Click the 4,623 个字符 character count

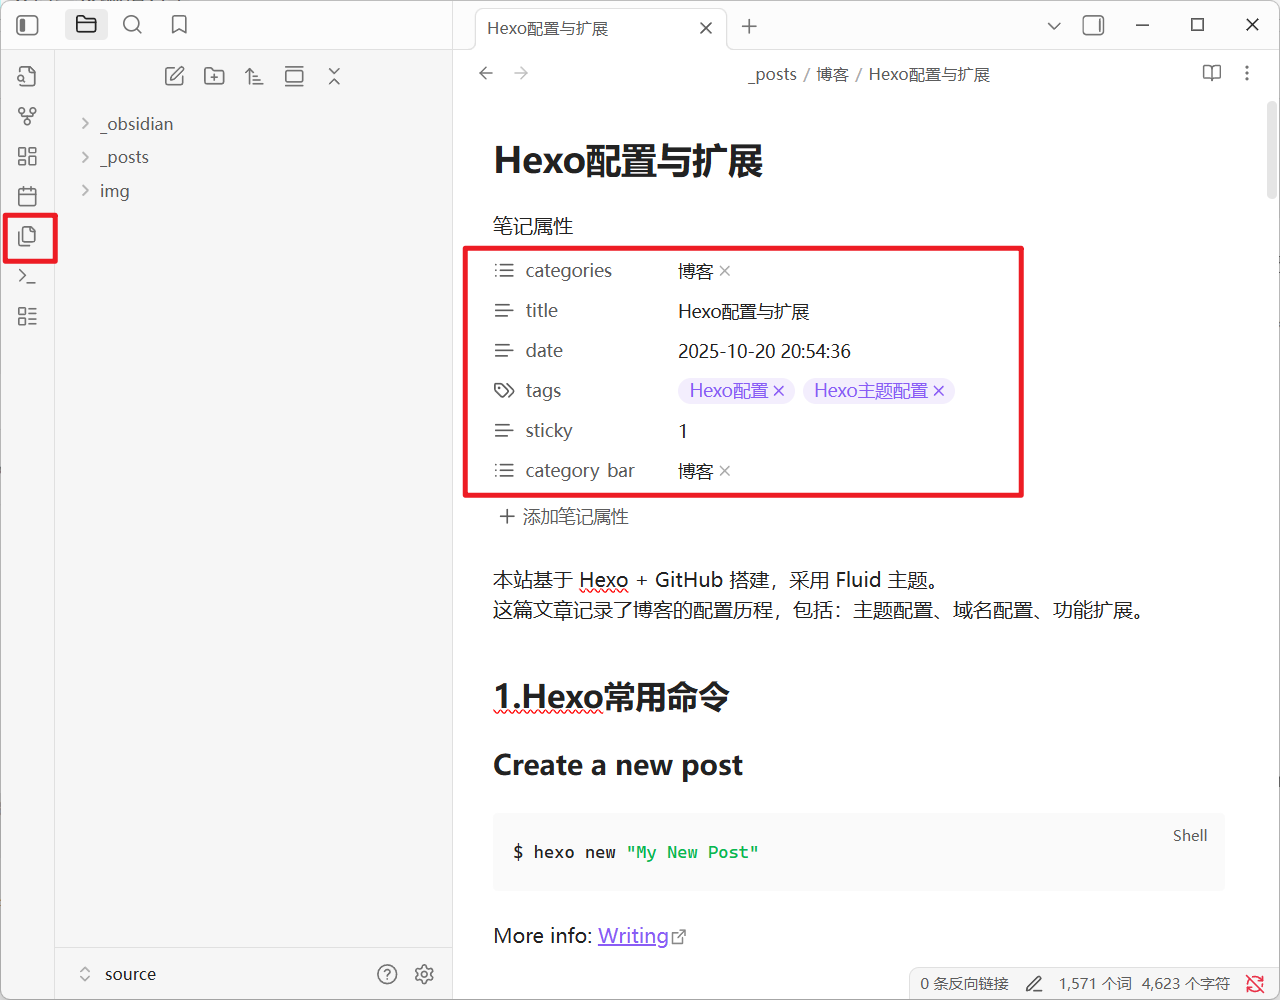coord(1186,984)
